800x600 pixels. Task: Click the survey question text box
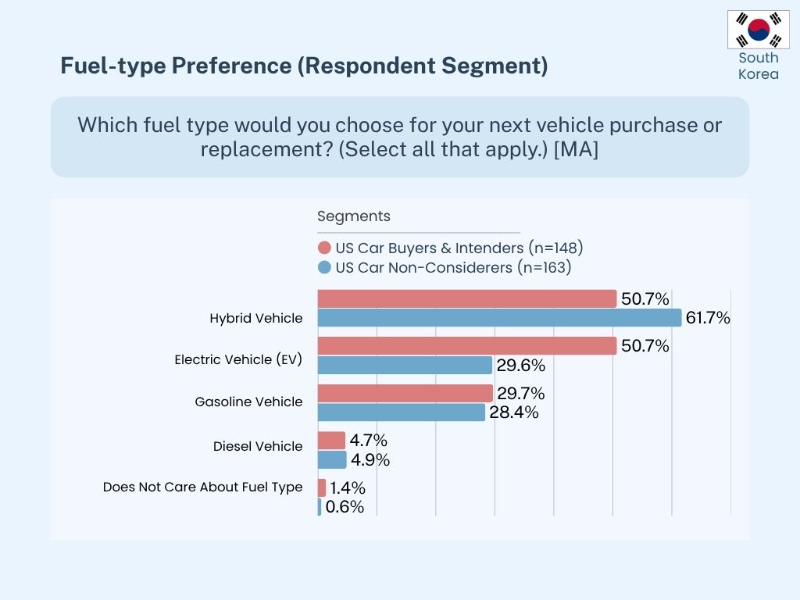click(x=400, y=137)
